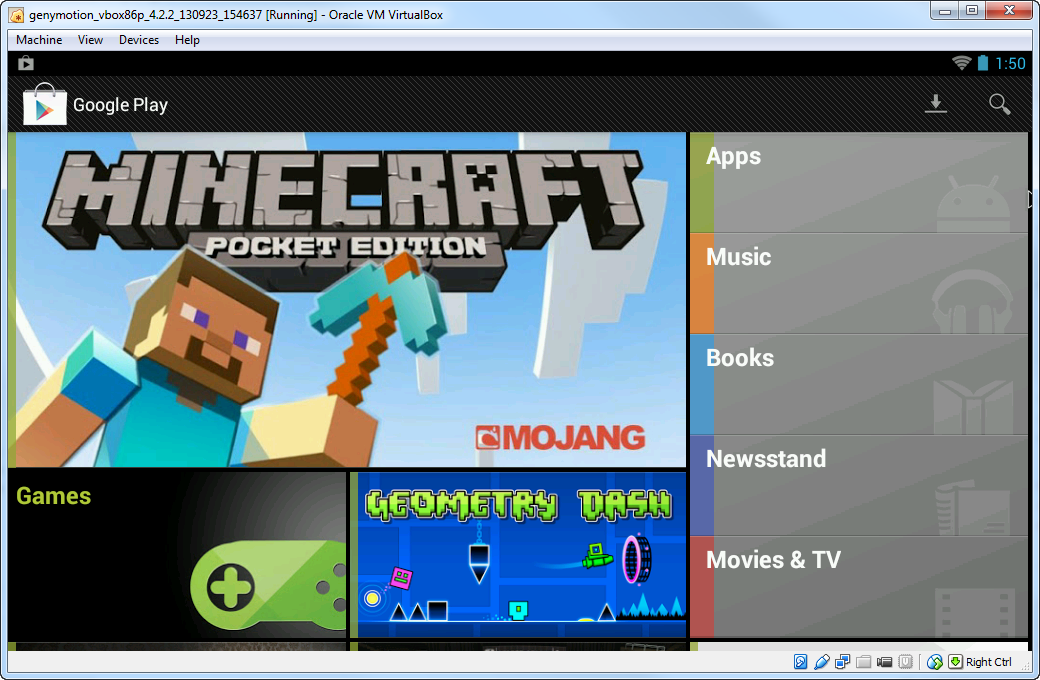The width and height of the screenshot is (1040, 680).
Task: Tap the Wi-Fi signal icon in Android status bar
Action: [961, 63]
